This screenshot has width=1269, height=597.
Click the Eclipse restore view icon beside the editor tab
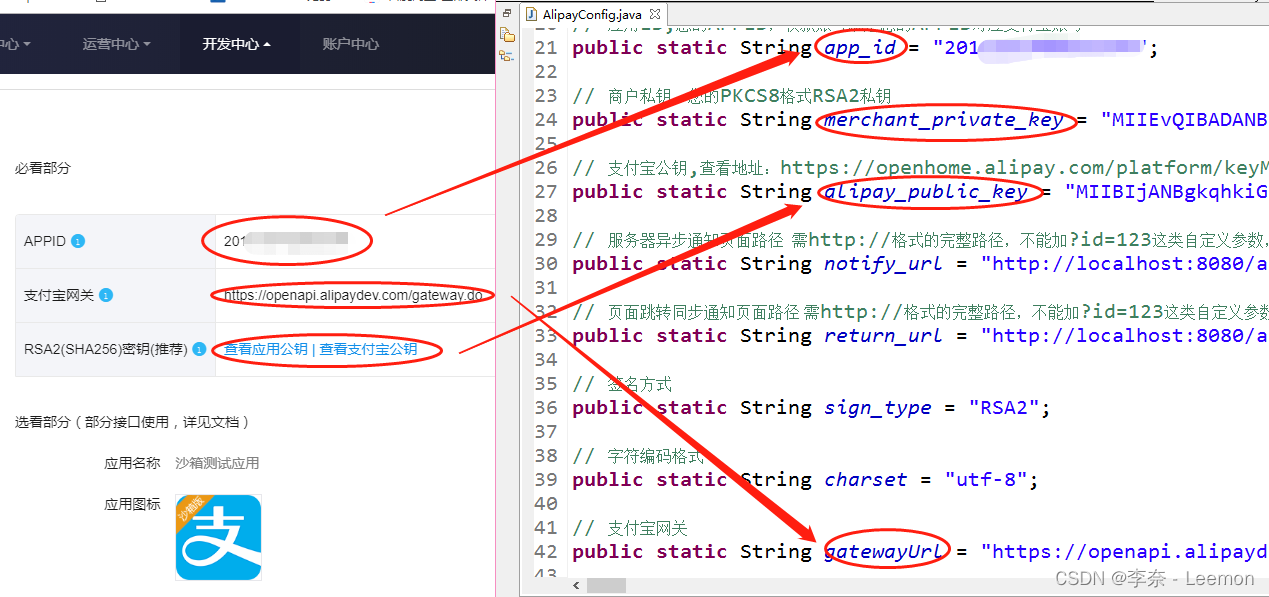[x=507, y=14]
